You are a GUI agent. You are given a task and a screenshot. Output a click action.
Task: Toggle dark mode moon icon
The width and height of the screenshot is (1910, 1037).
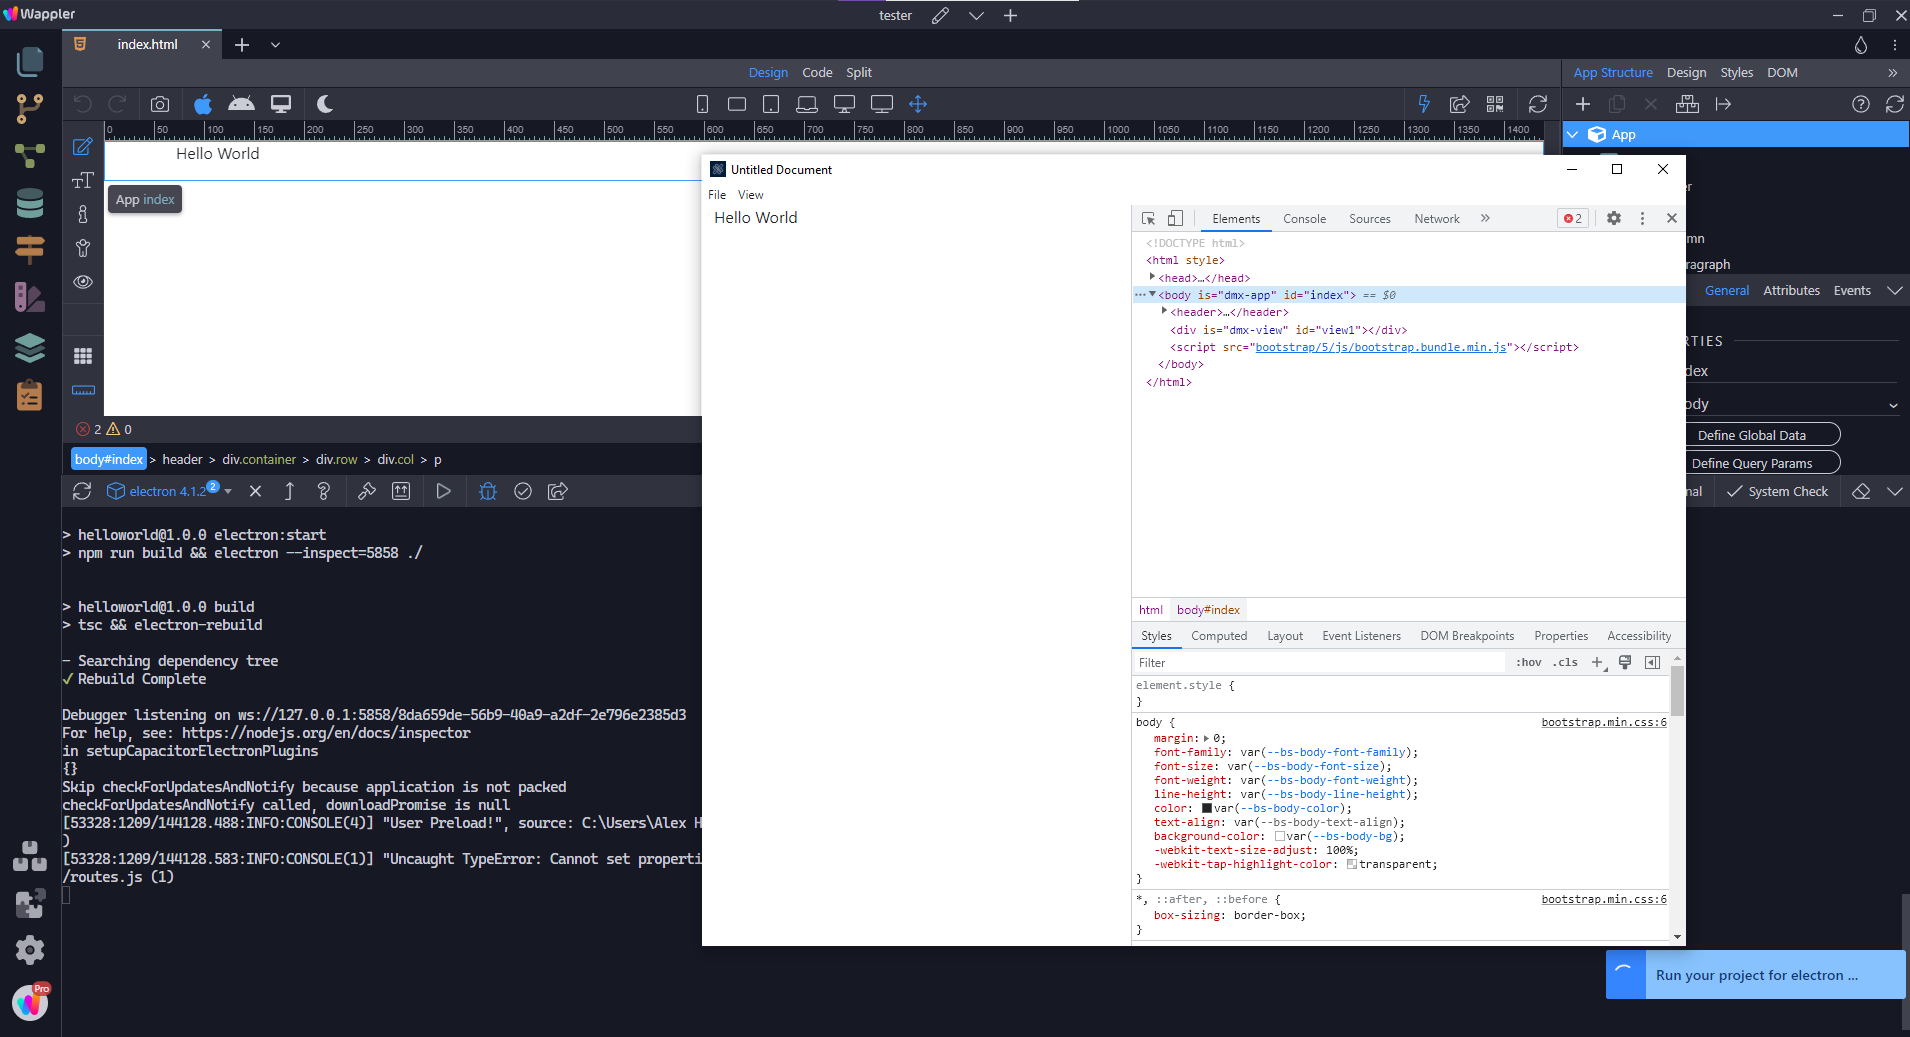coord(324,104)
